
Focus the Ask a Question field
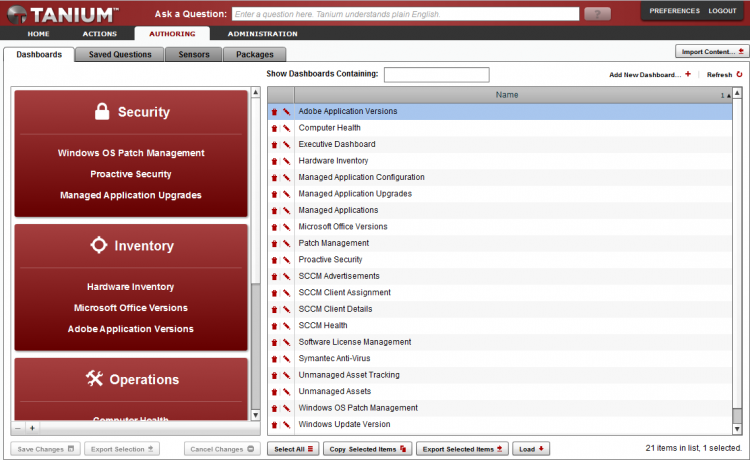(x=405, y=14)
